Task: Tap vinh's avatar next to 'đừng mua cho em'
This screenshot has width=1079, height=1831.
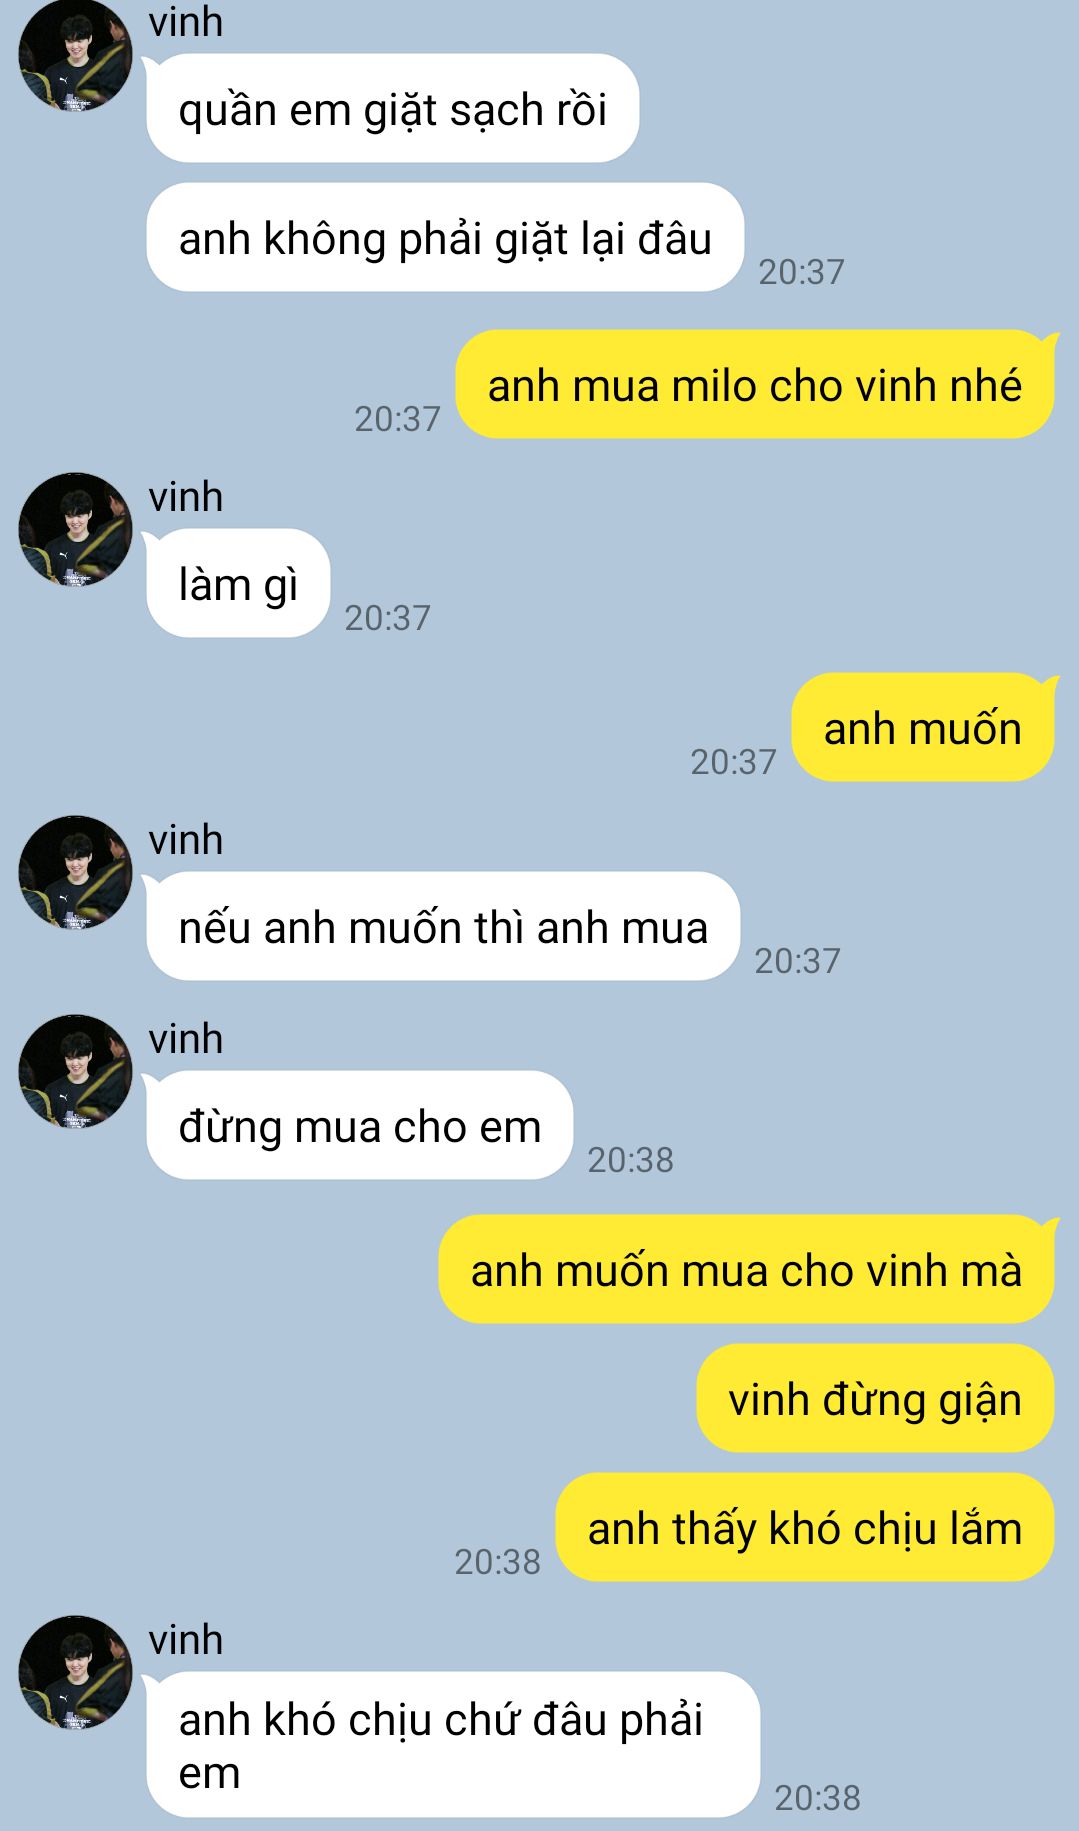Action: 75,1071
